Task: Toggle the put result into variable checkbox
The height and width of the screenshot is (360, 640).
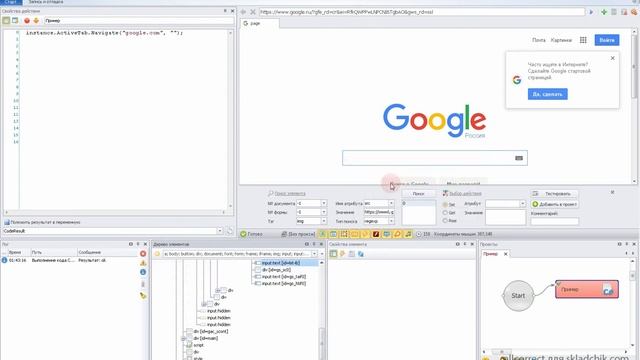Action: click(x=7, y=222)
